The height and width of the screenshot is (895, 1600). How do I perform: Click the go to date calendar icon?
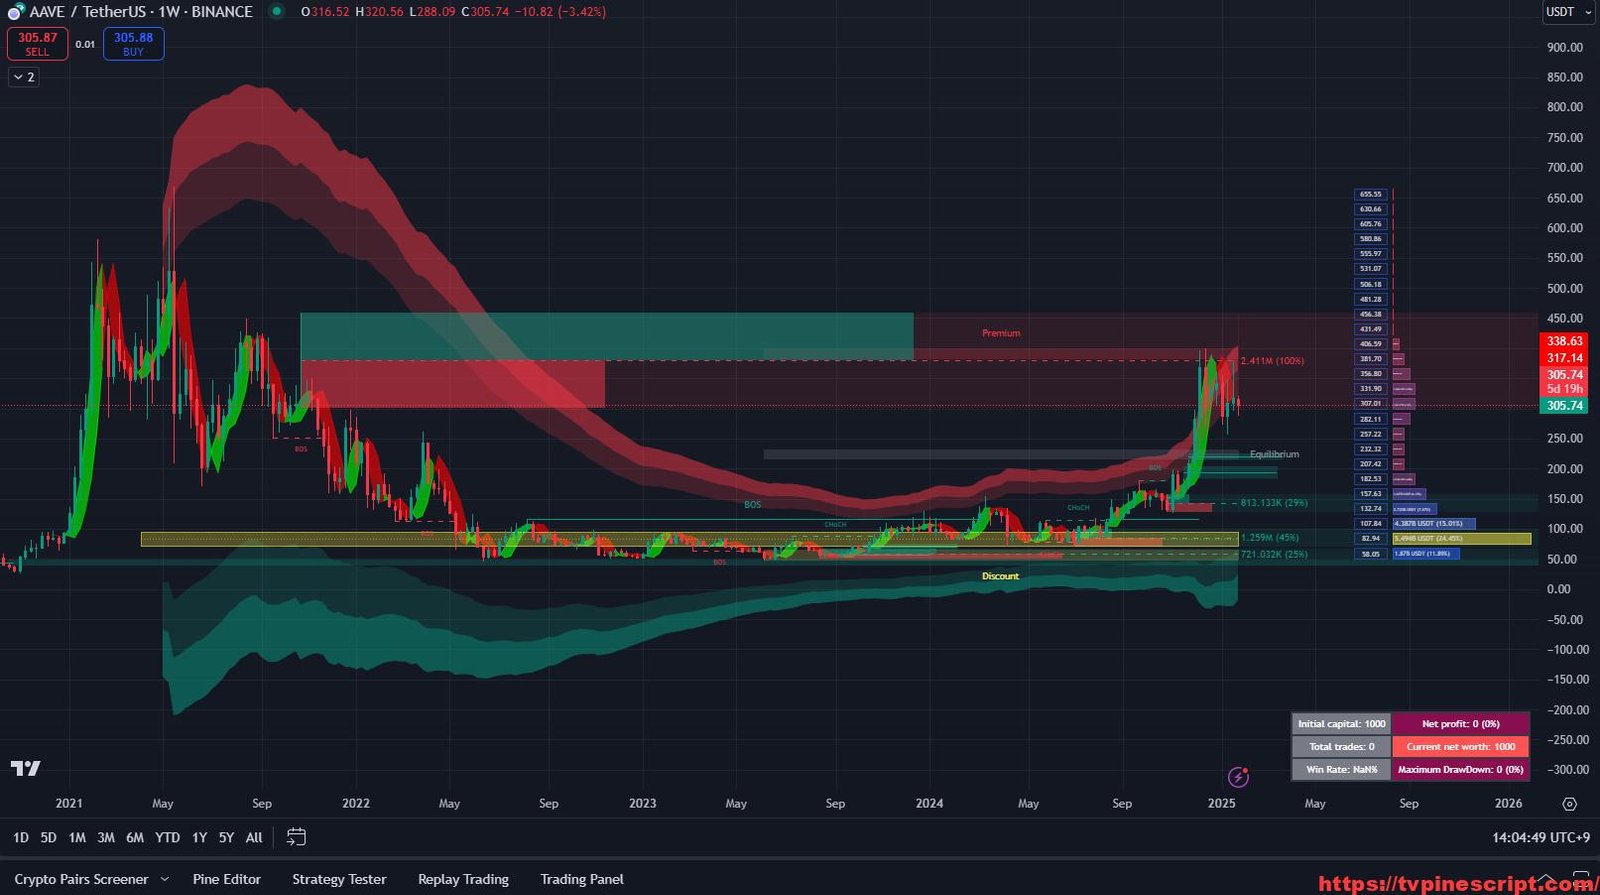(x=296, y=837)
